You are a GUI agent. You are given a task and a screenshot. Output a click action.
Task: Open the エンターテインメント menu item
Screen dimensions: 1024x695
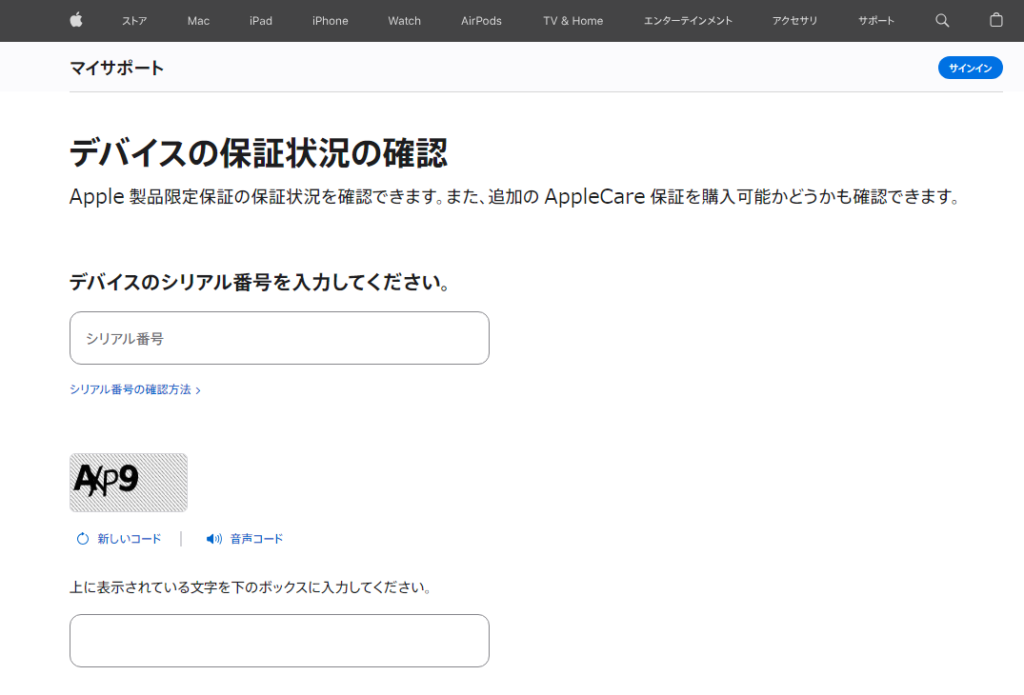click(x=688, y=21)
